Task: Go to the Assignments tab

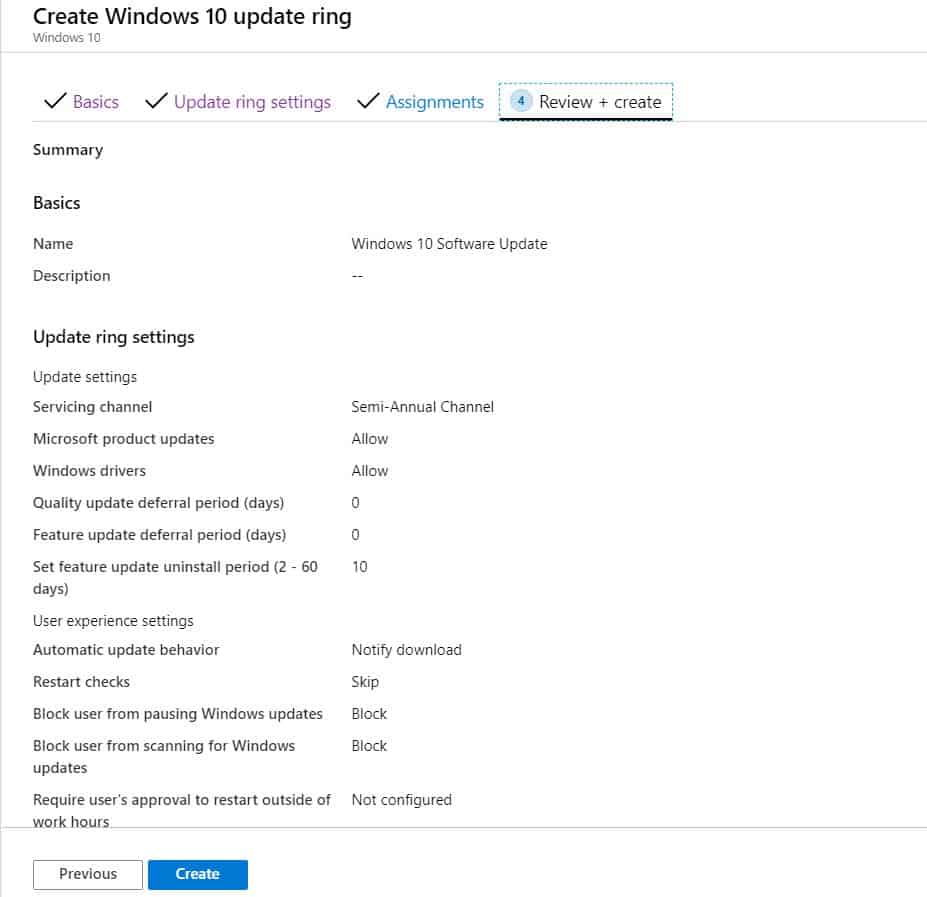Action: tap(435, 102)
